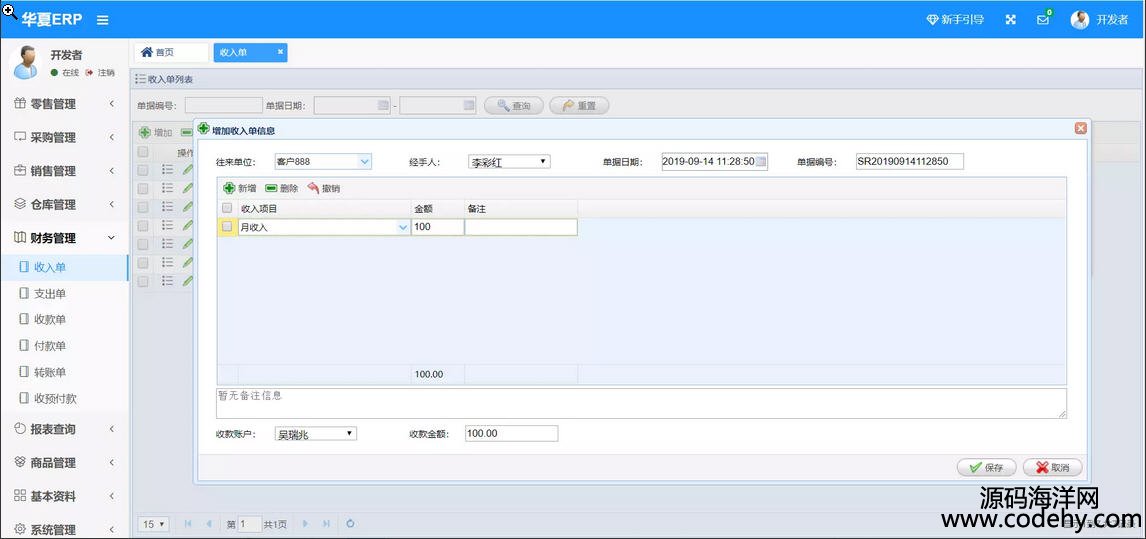Go to the next page in the pagination bar

point(306,524)
